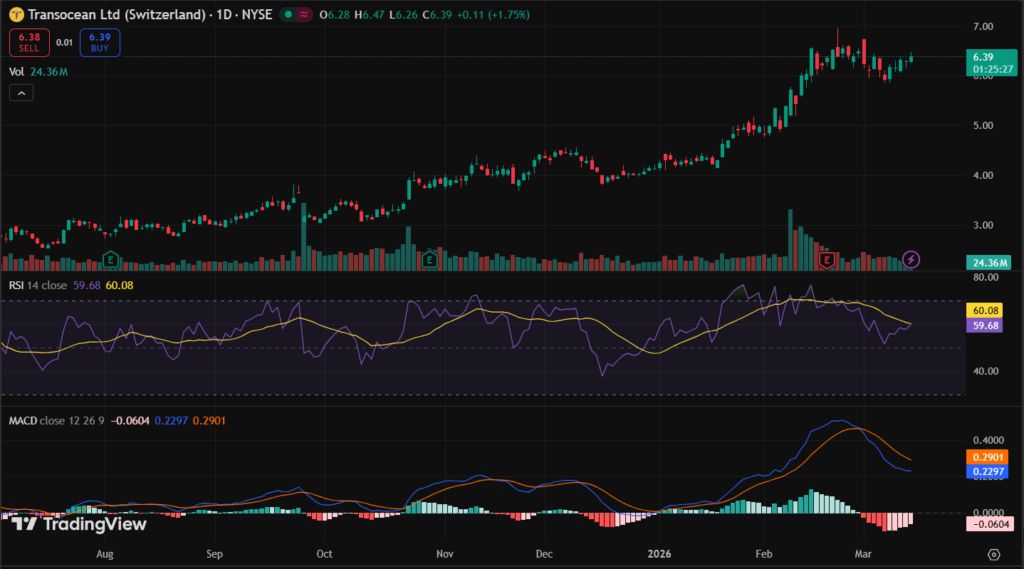
Task: Select the RSI 14 close indicator label
Action: (39, 284)
